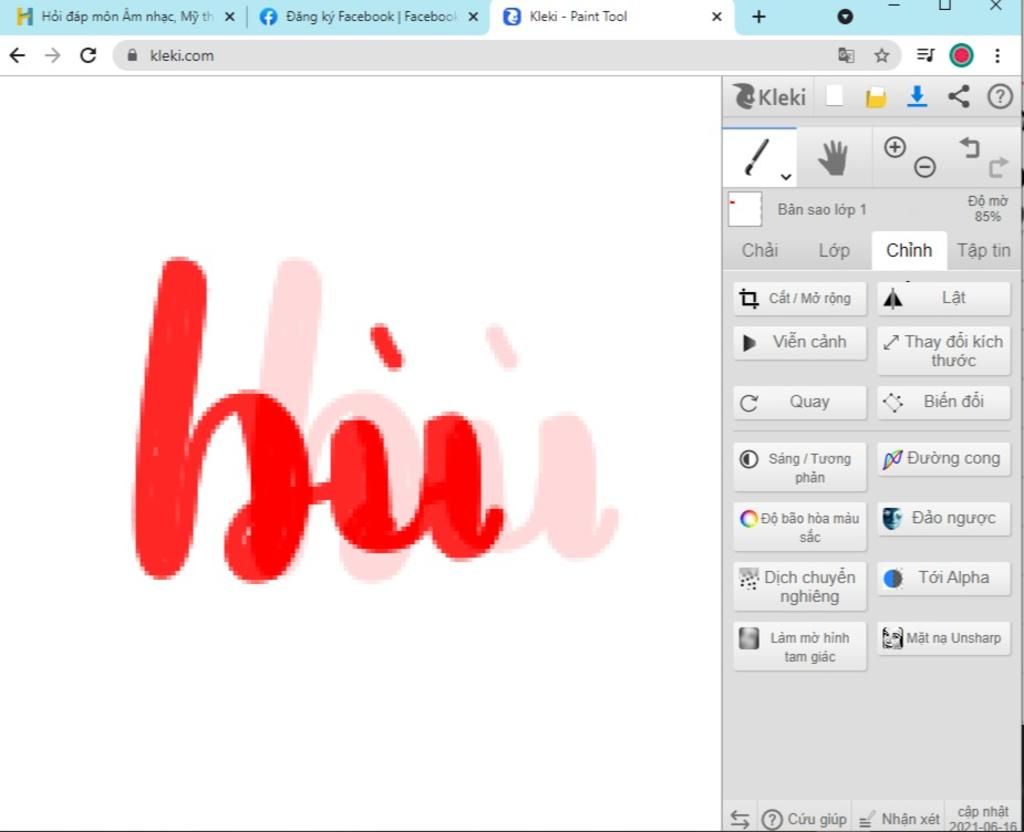Open an image file folder icon
The width and height of the screenshot is (1024, 832).
pyautogui.click(x=876, y=97)
